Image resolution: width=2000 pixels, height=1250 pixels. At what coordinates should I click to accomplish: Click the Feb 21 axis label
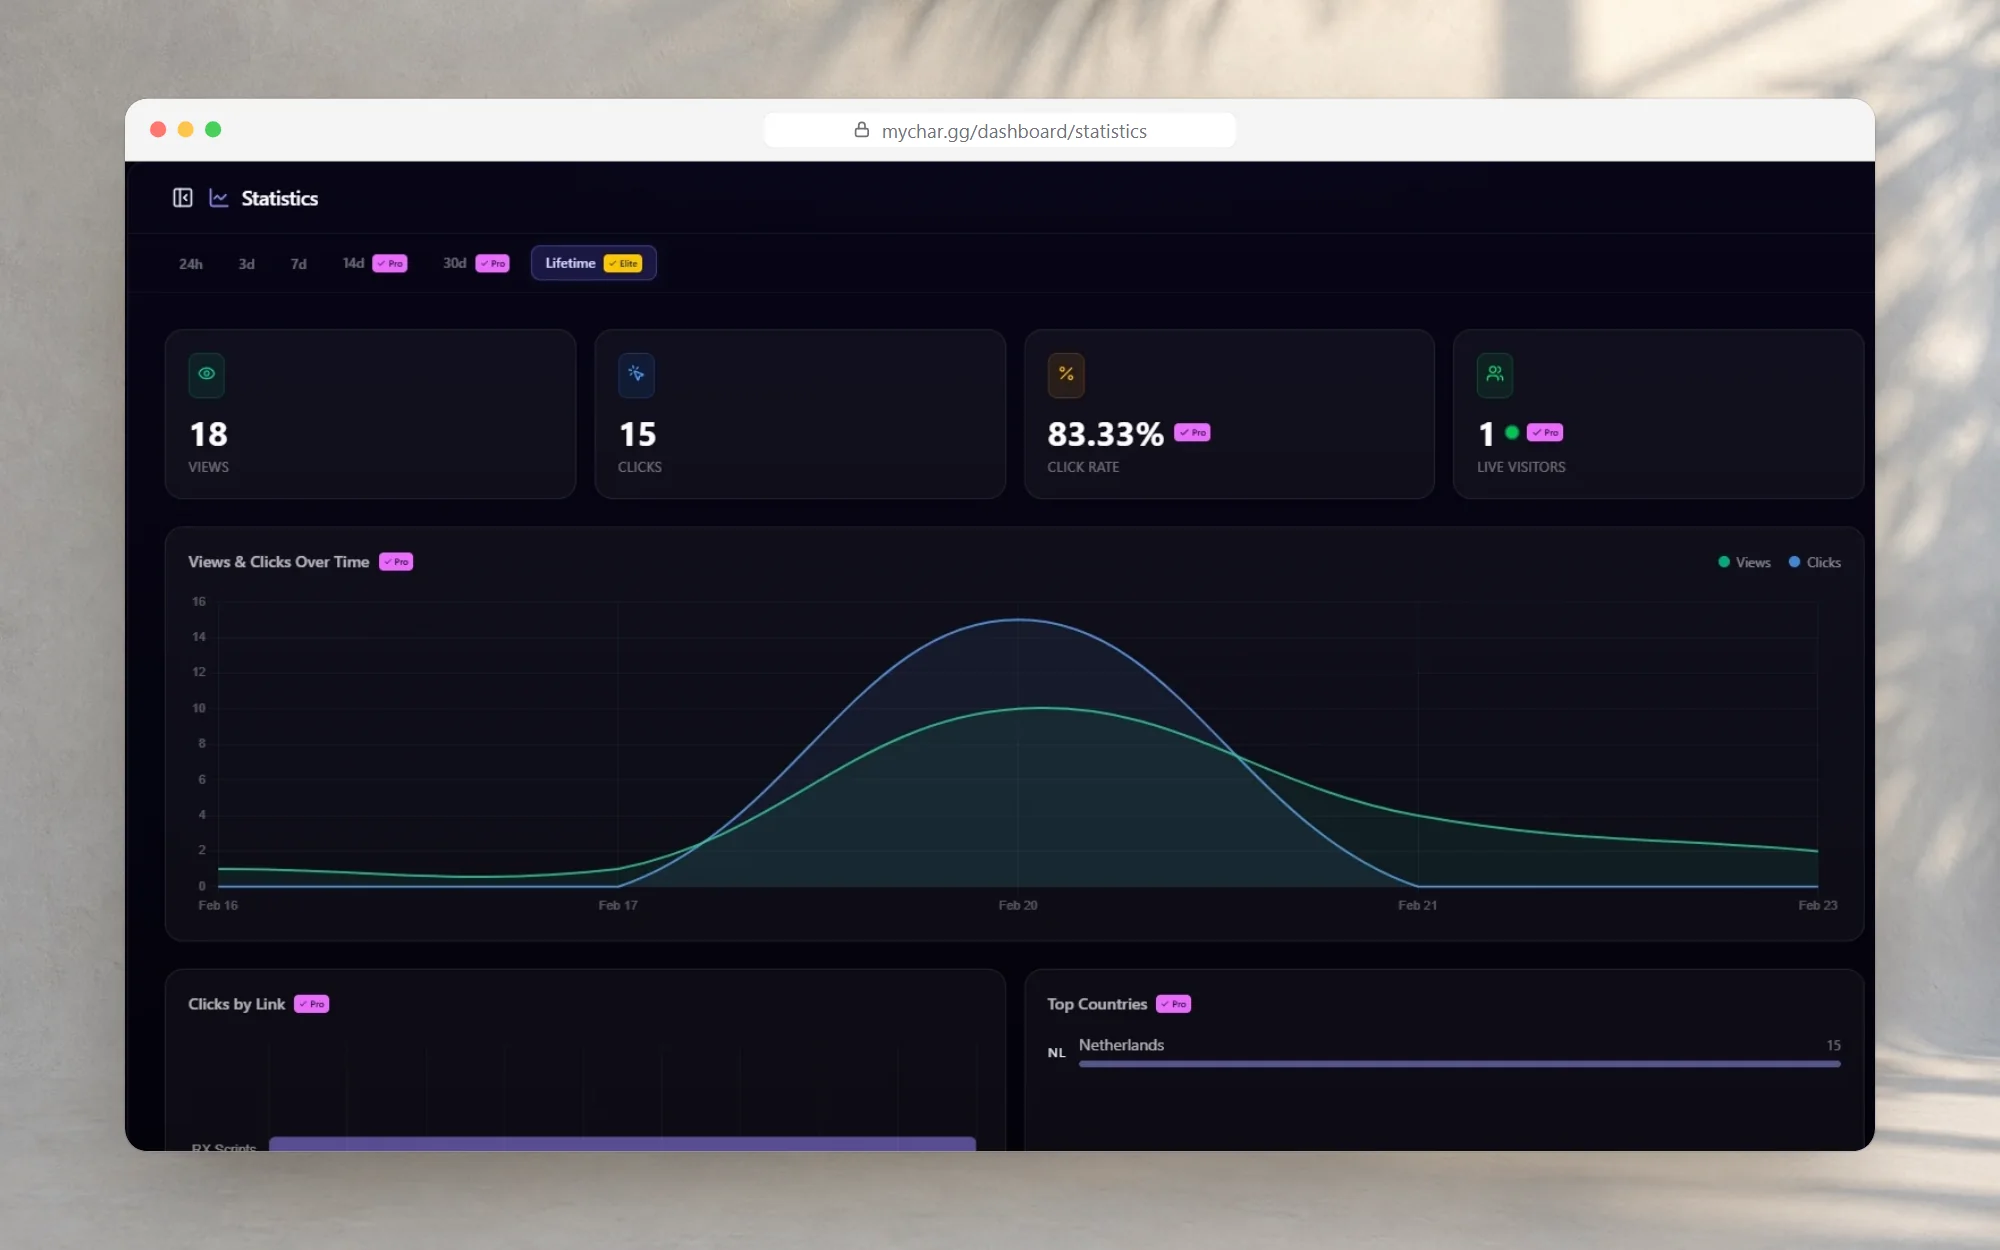point(1418,906)
